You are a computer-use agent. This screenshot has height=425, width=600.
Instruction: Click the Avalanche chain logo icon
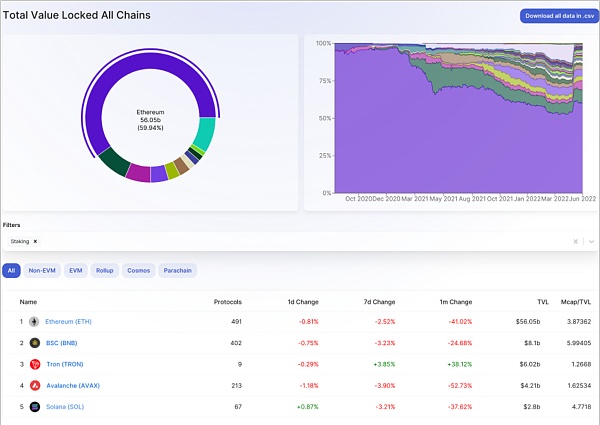point(35,385)
